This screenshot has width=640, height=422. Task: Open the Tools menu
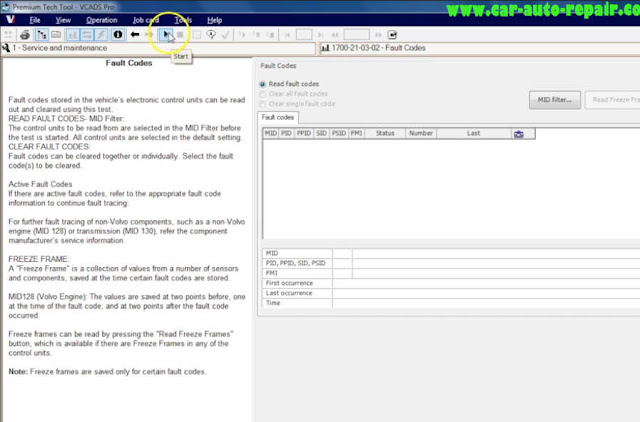183,20
